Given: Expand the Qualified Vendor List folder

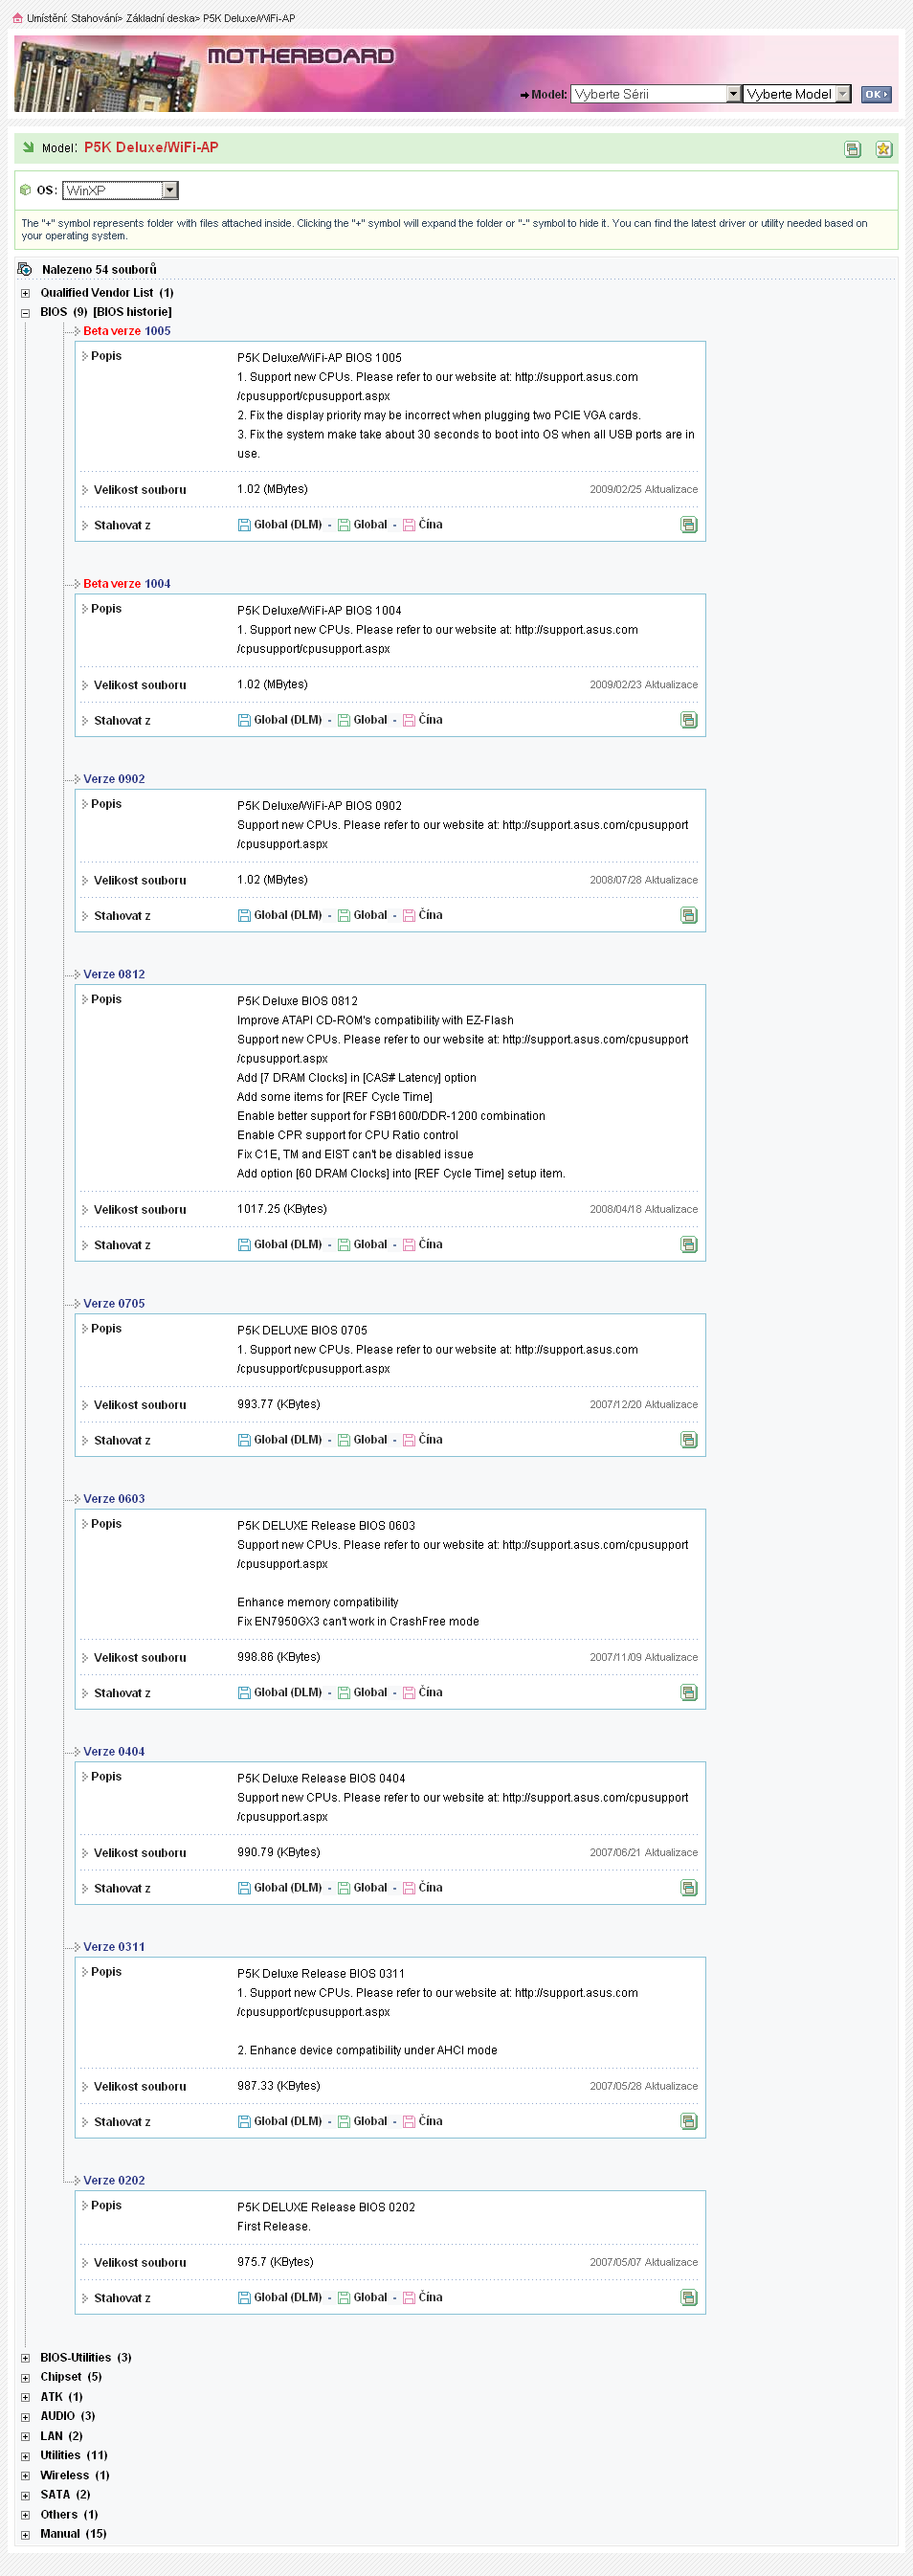Looking at the screenshot, I should [25, 293].
